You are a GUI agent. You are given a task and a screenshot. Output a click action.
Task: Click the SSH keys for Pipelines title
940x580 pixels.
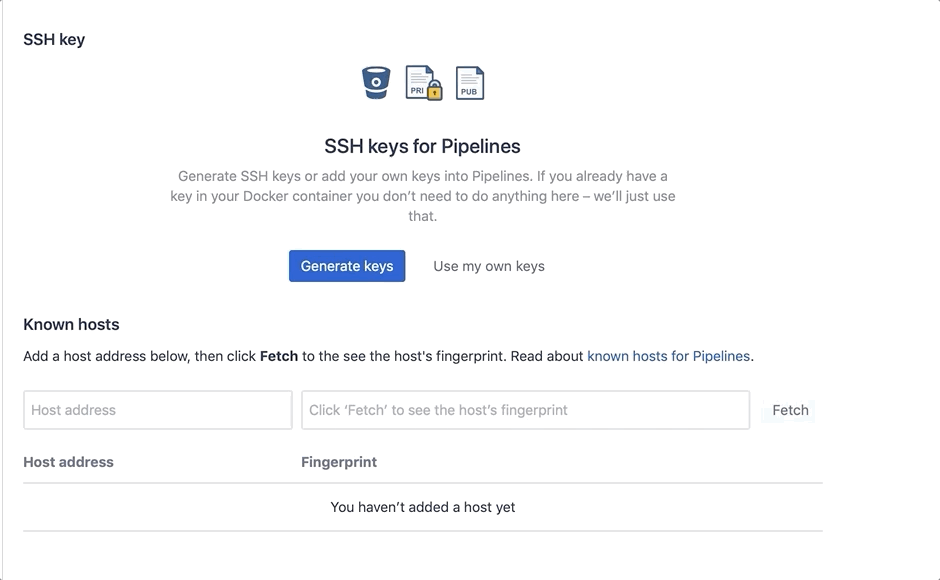coord(422,146)
